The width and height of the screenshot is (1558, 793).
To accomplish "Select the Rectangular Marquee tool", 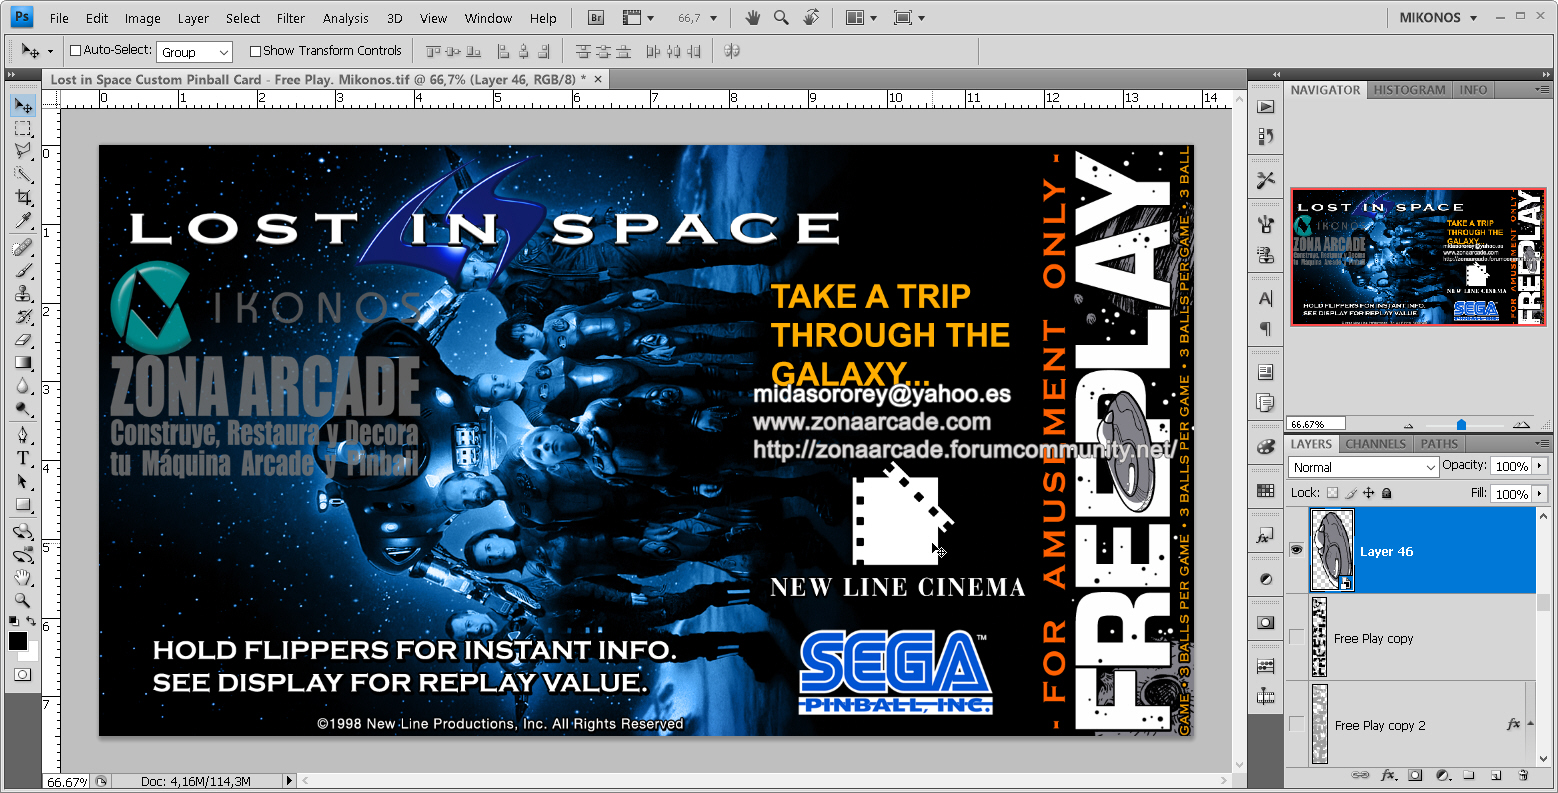I will (x=23, y=129).
